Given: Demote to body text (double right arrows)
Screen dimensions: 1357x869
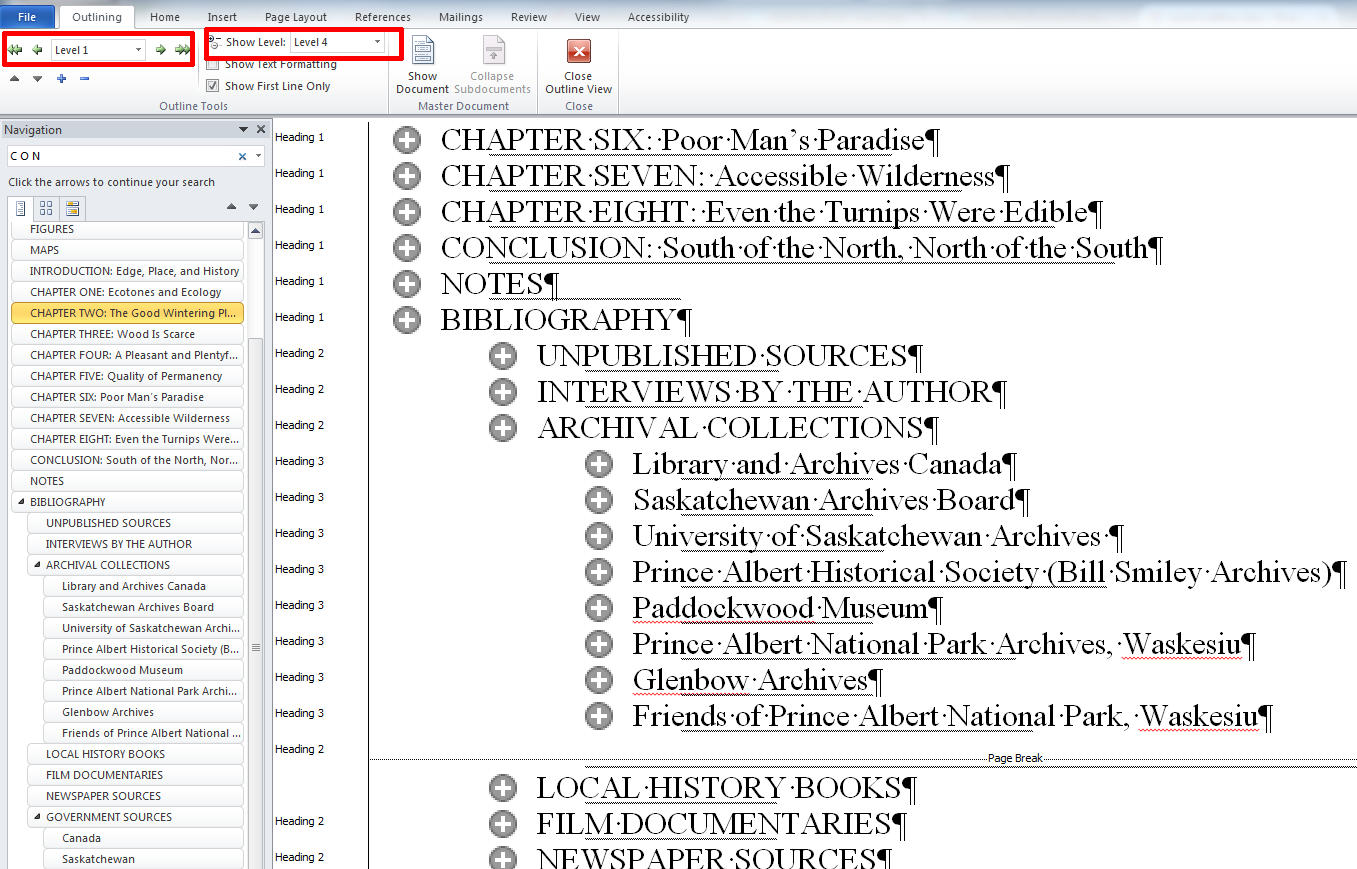Looking at the screenshot, I should click(x=182, y=50).
